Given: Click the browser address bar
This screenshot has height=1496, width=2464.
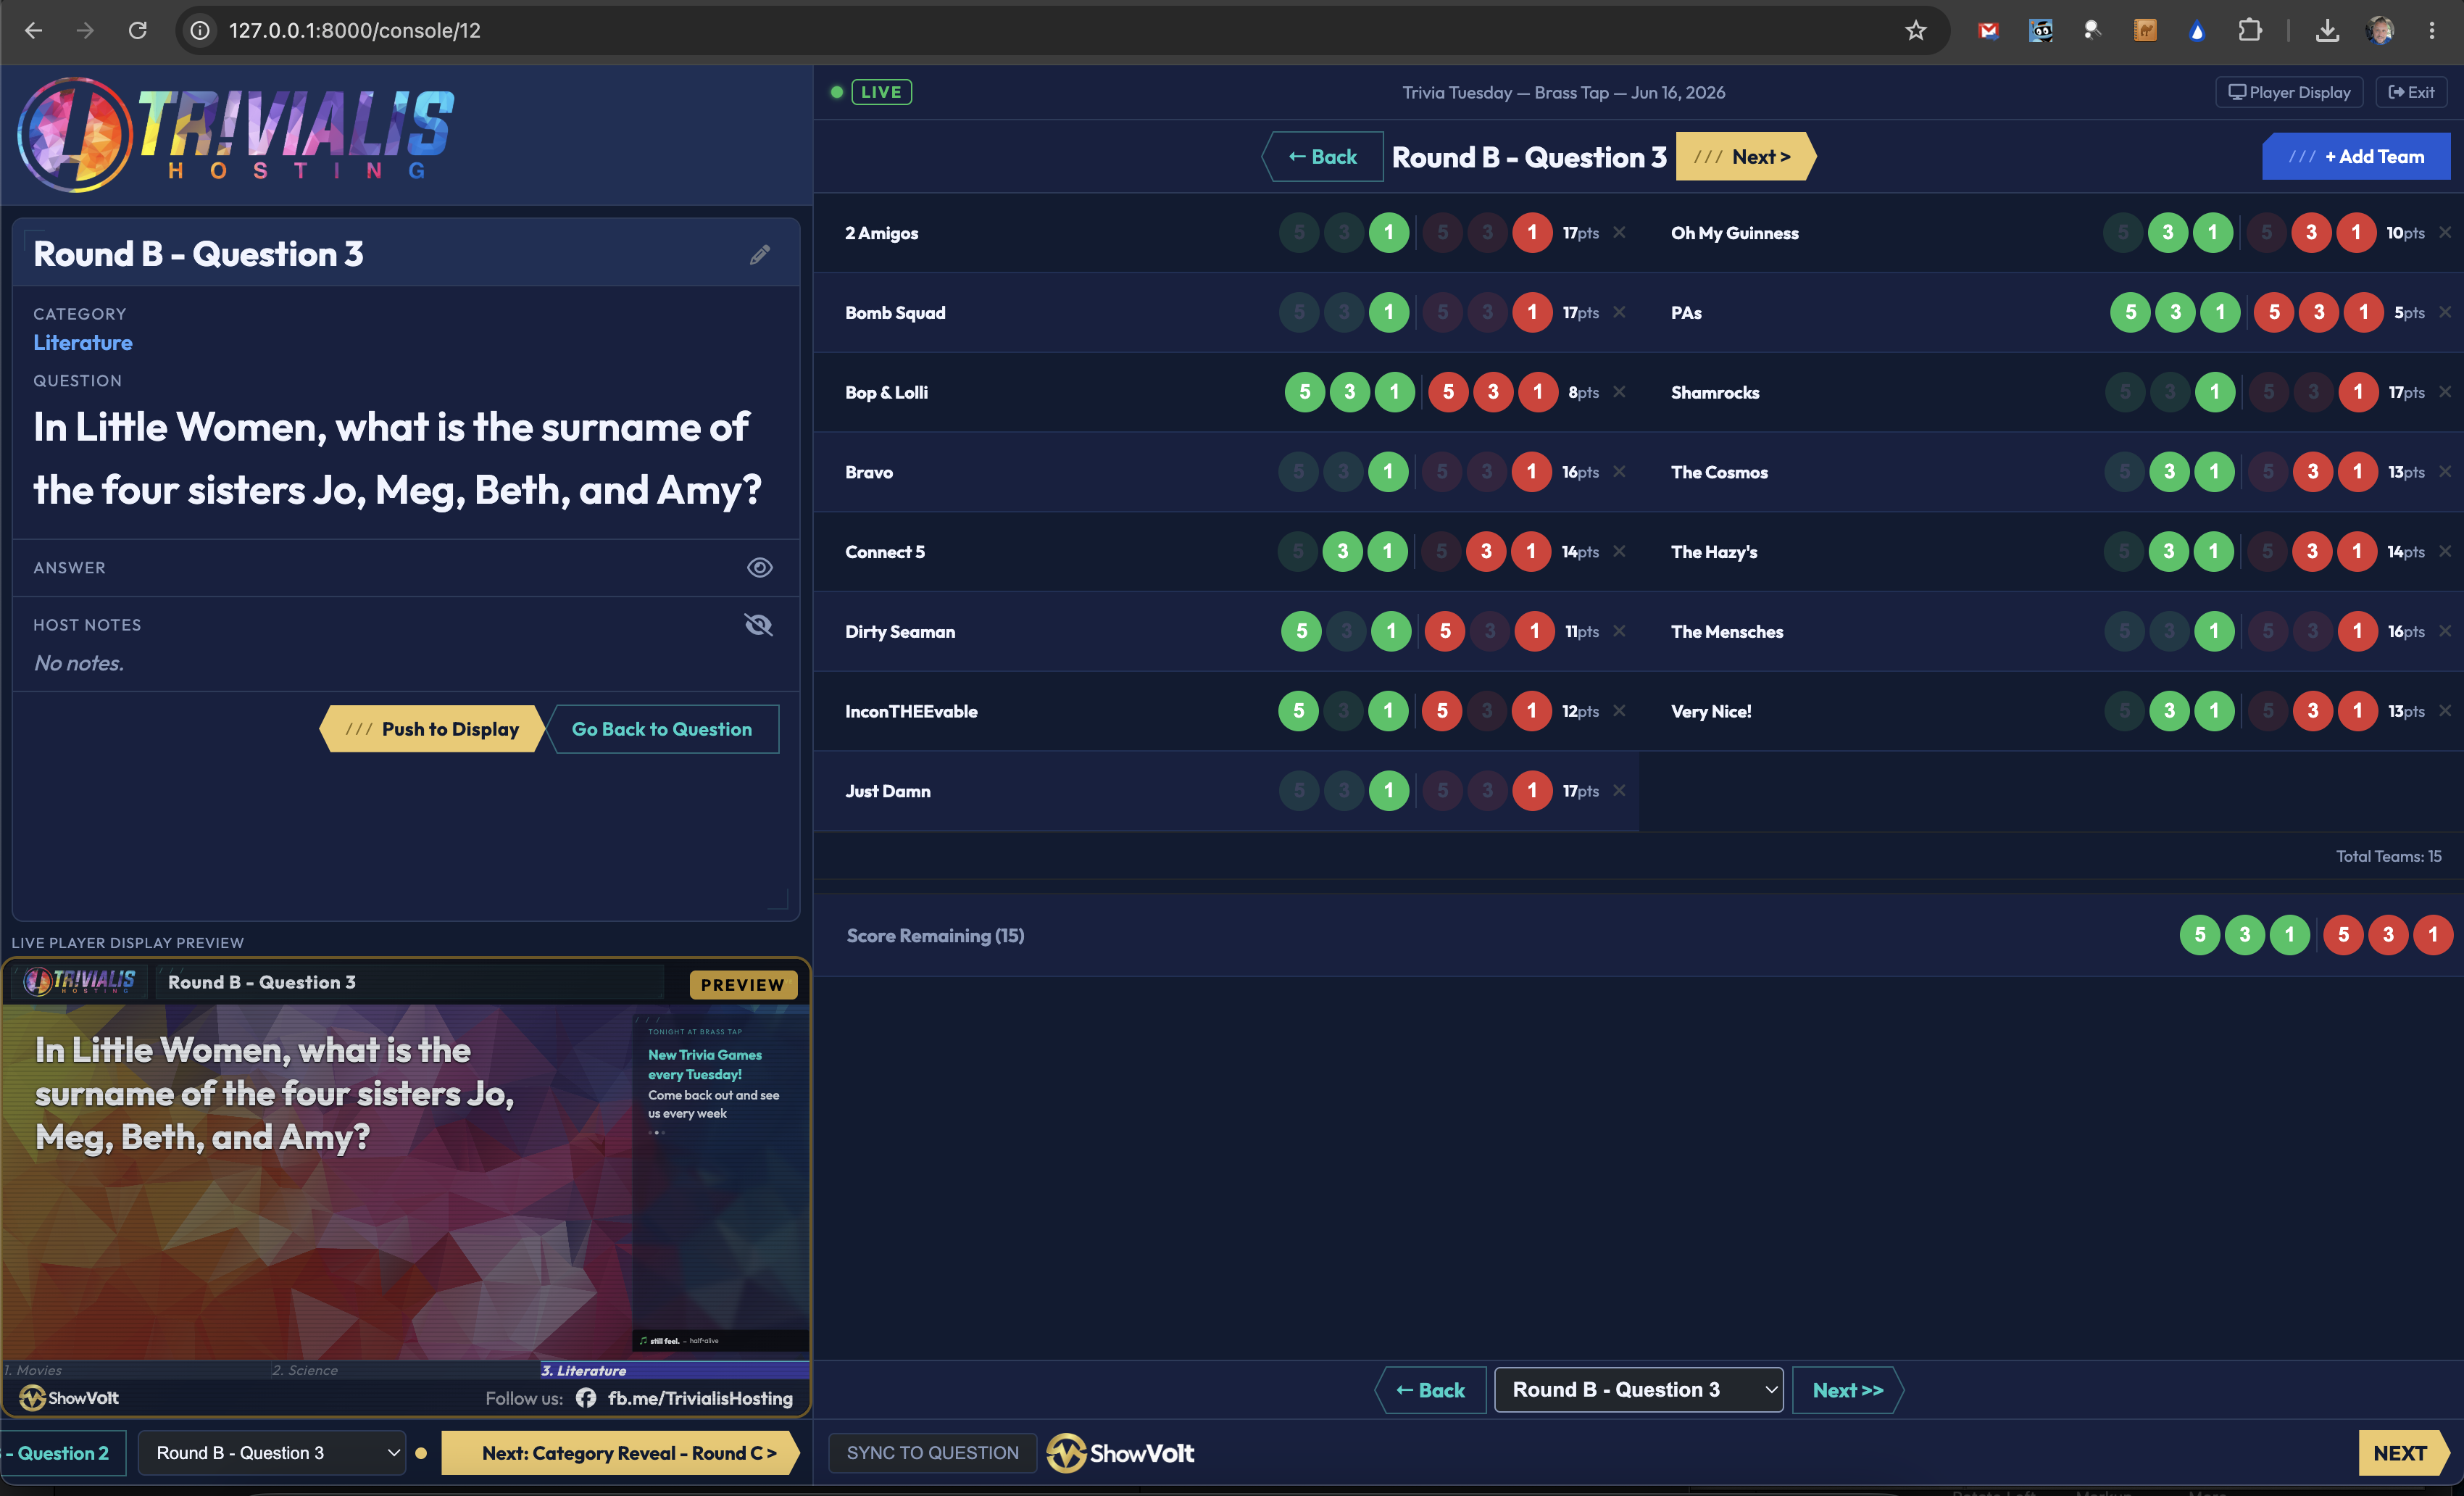Looking at the screenshot, I should [1062, 31].
